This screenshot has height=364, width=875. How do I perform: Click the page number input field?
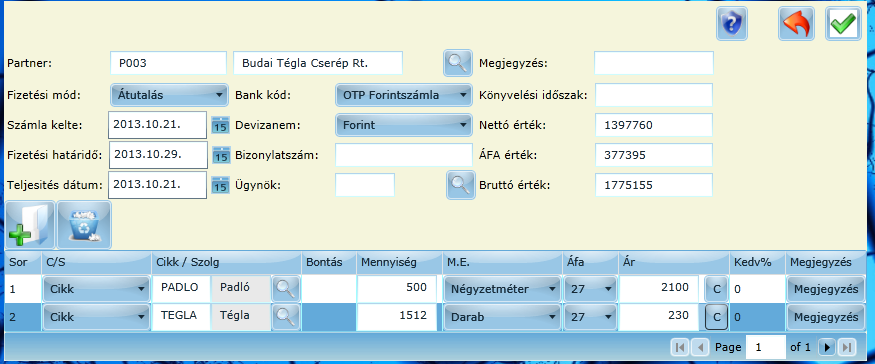click(766, 347)
